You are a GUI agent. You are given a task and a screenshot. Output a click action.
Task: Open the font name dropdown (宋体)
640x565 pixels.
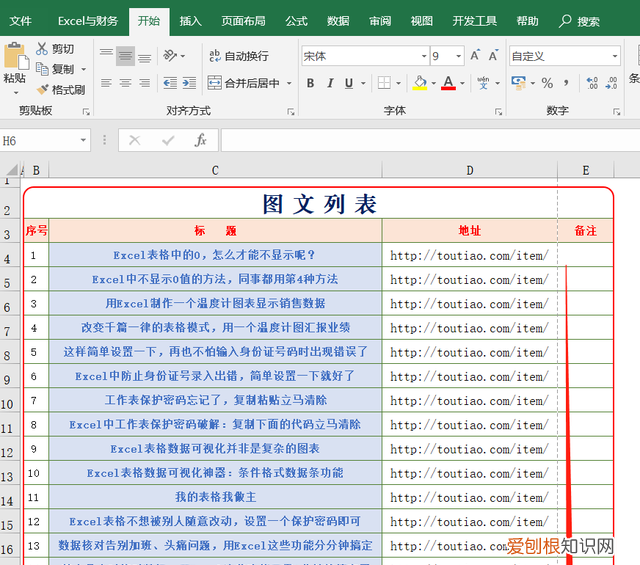click(424, 56)
